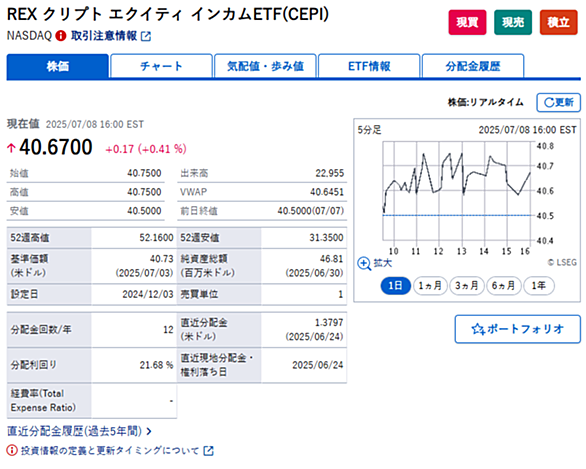Image resolution: width=586 pixels, height=469 pixels.
Task: Open 投資情報の定義と更新タイミングについて link
Action: click(x=110, y=451)
